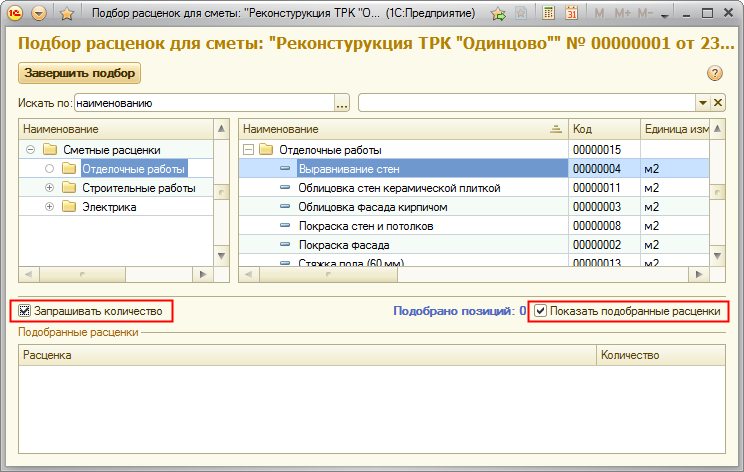
Task: Collapse 'Отделочные работы' group in right list
Action: pyautogui.click(x=248, y=150)
